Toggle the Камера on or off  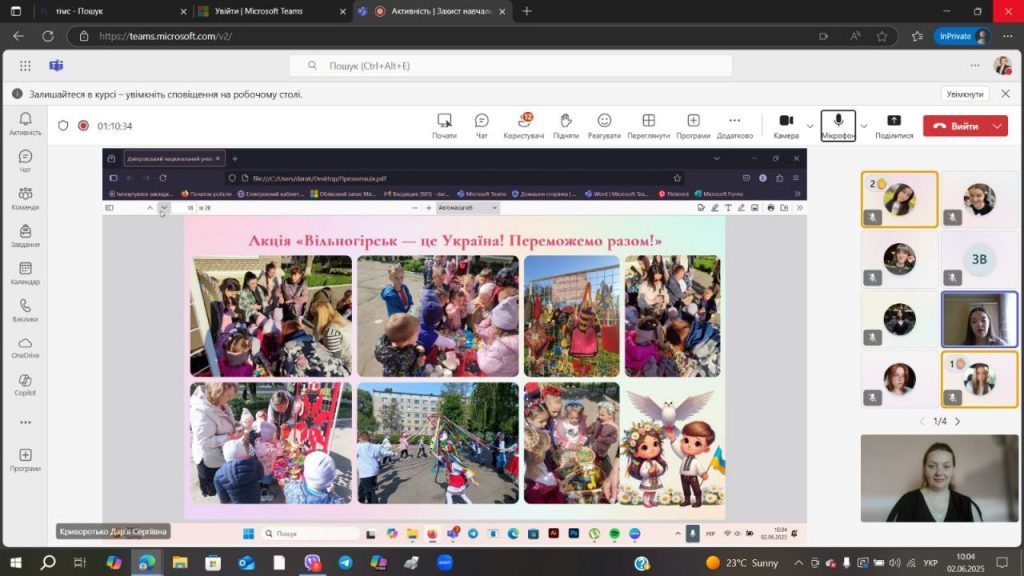pyautogui.click(x=786, y=125)
